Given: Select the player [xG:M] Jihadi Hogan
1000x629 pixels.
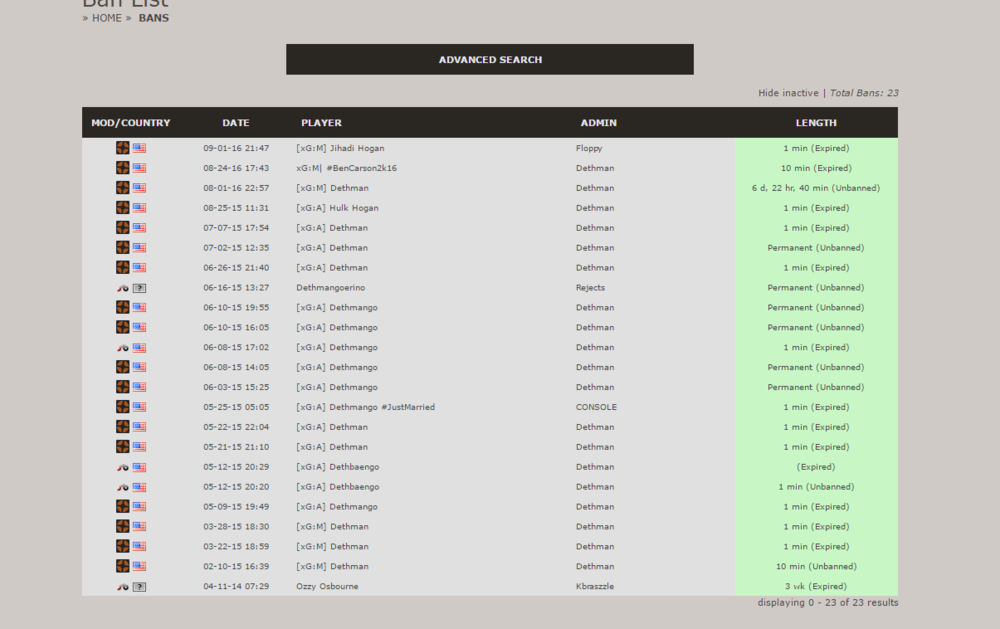Looking at the screenshot, I should 340,148.
